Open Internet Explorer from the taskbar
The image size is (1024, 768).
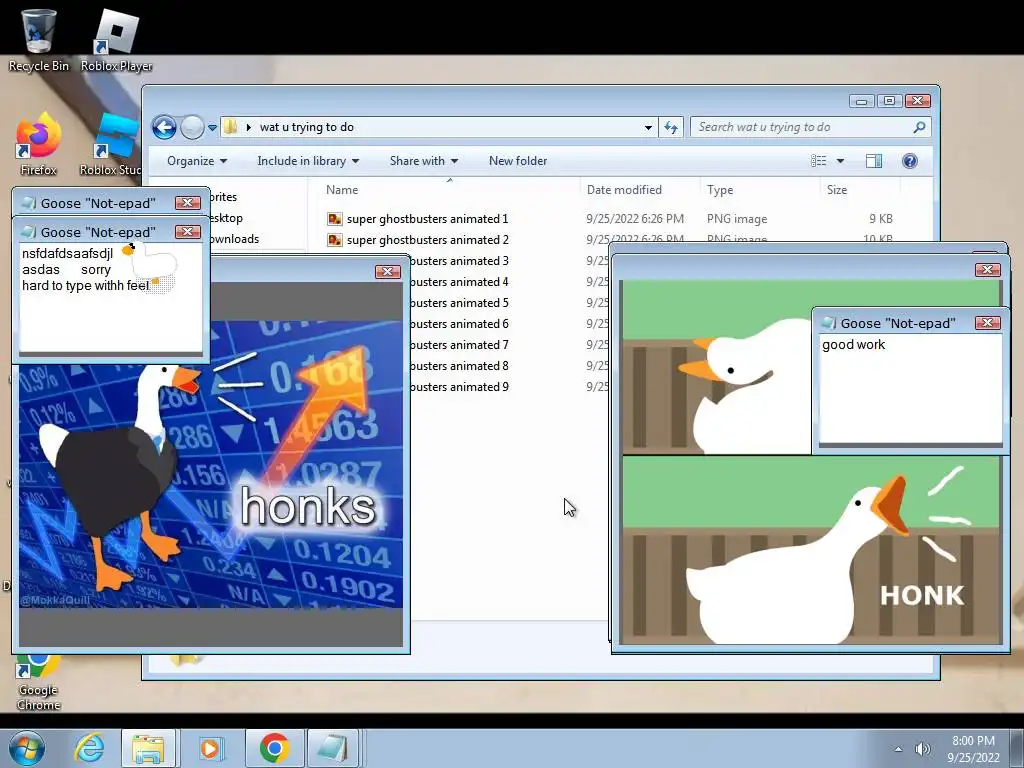89,748
